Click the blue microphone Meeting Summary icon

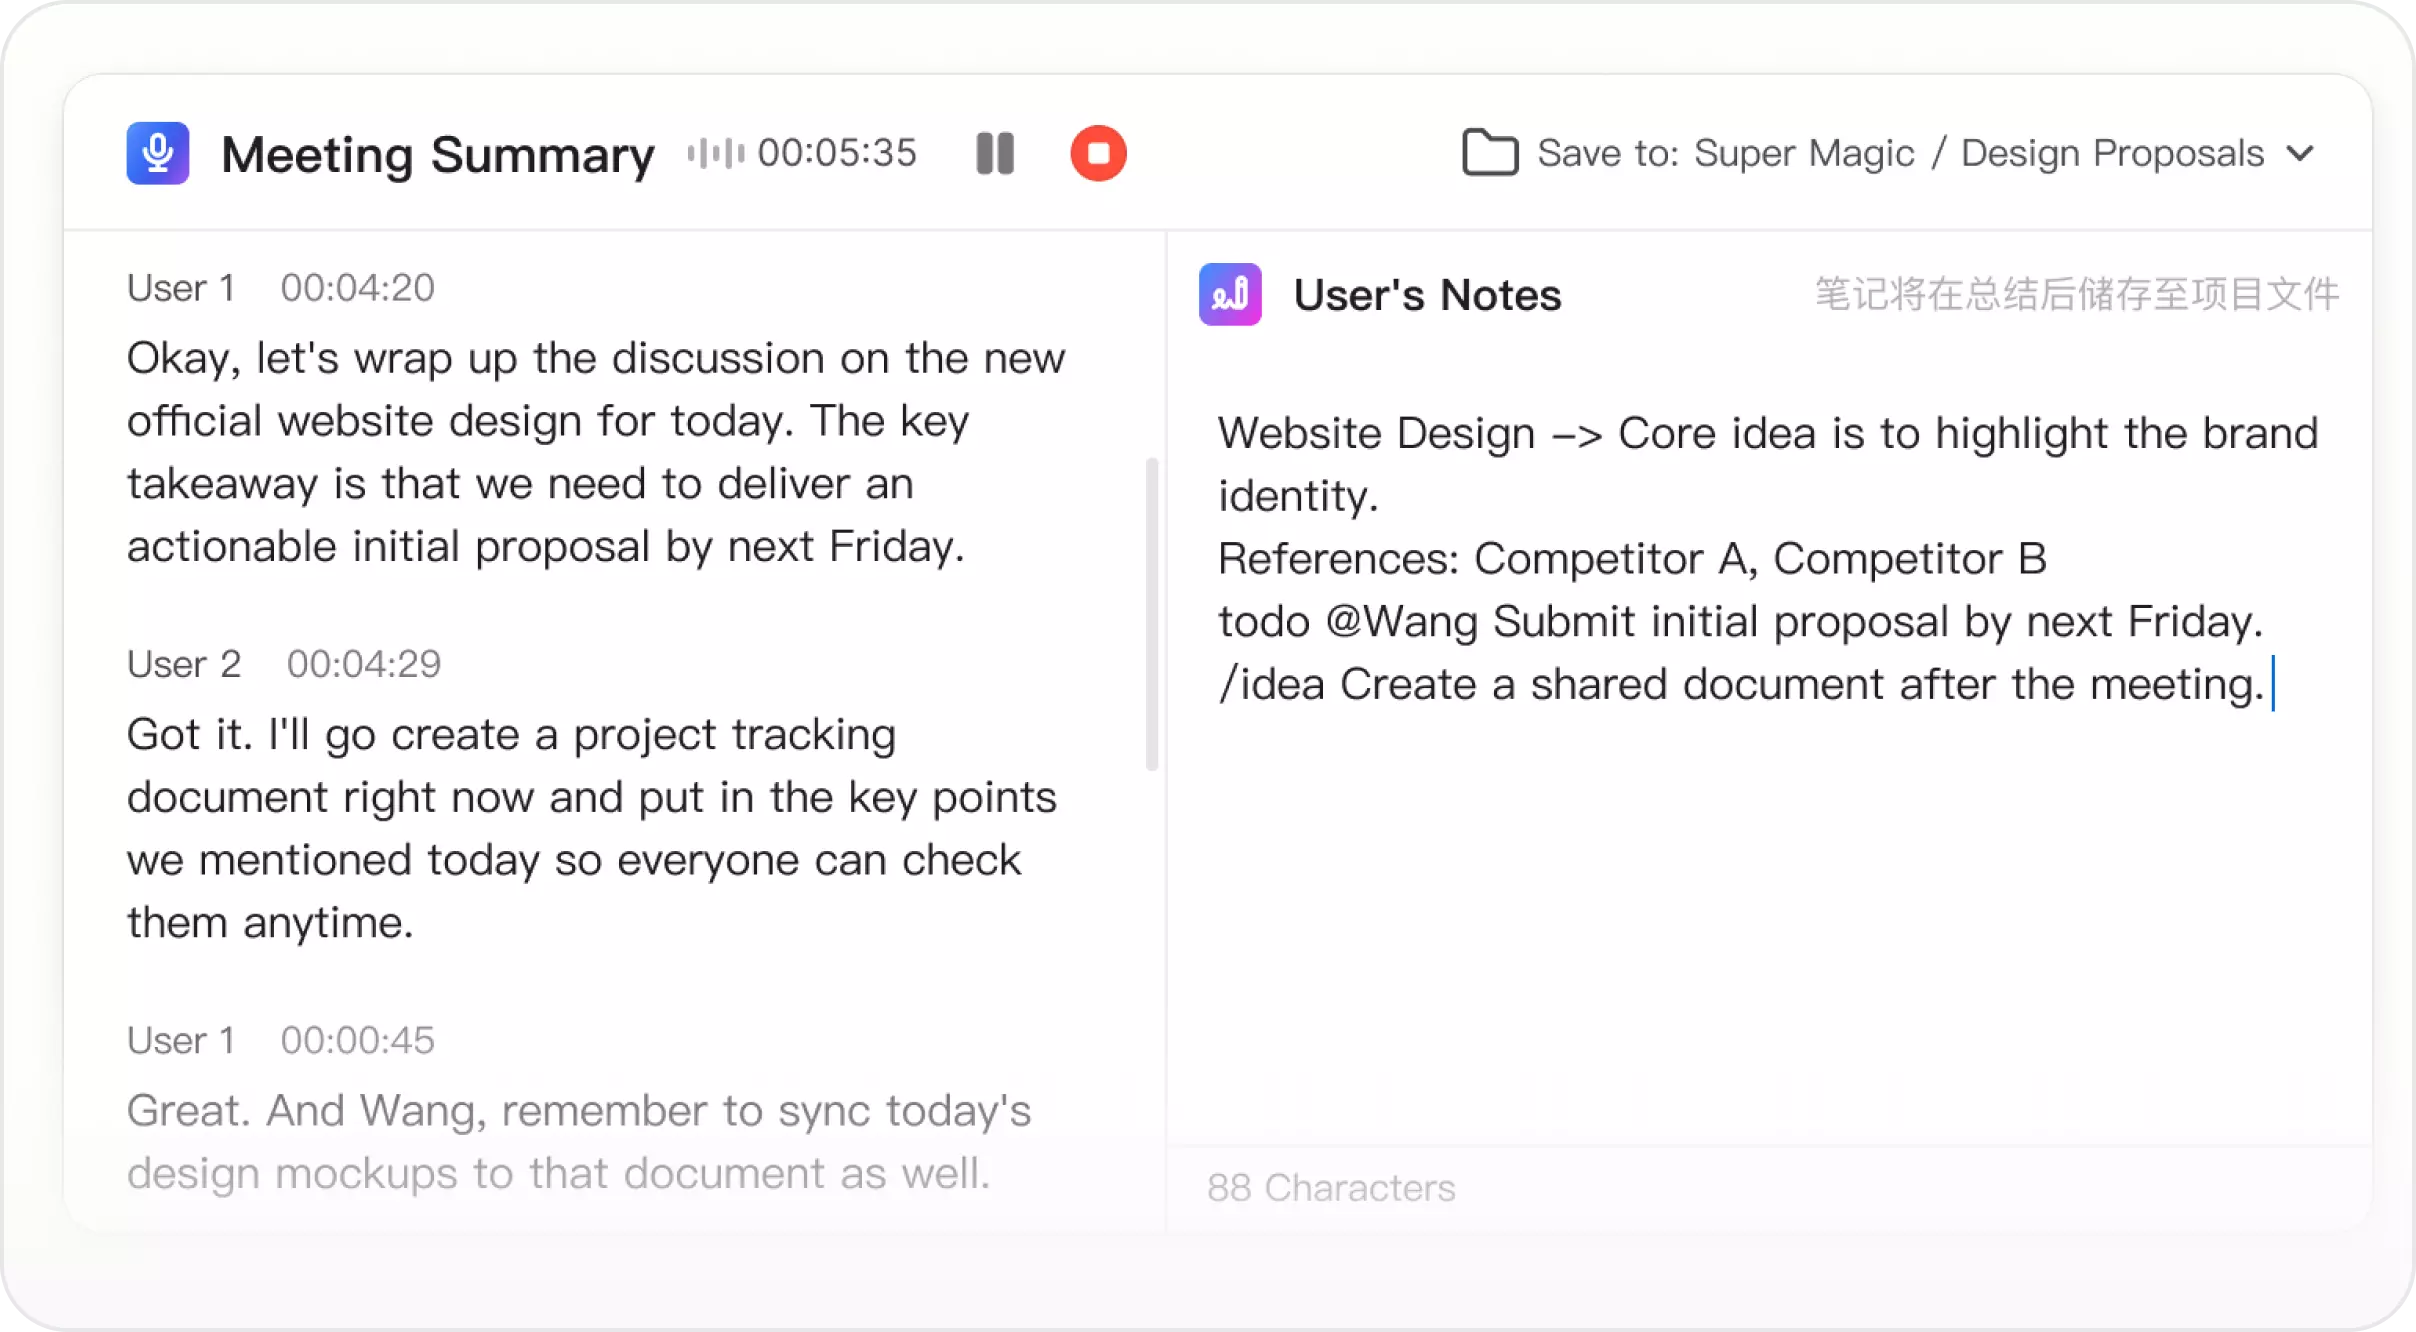pos(158,153)
